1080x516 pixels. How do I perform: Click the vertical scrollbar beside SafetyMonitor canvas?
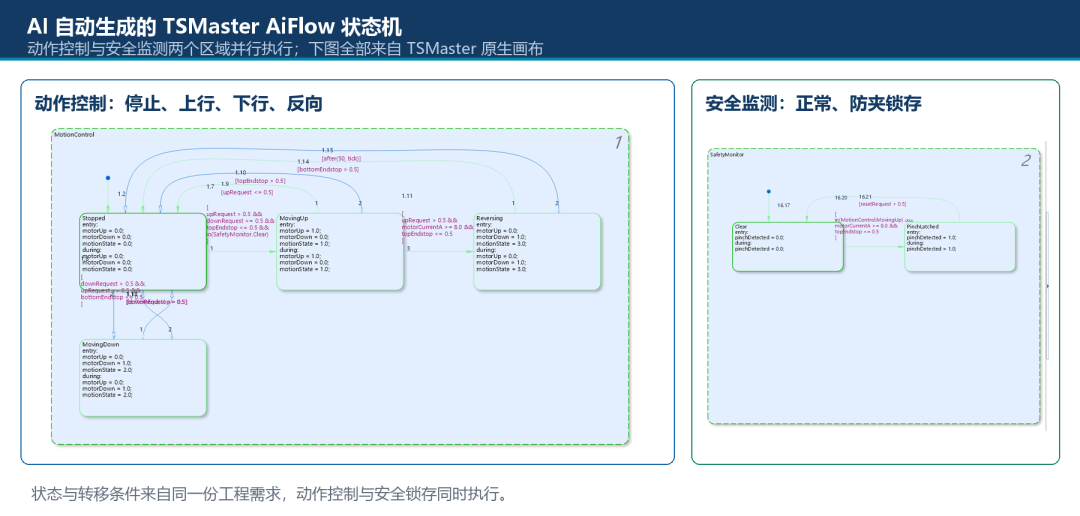tap(1046, 286)
